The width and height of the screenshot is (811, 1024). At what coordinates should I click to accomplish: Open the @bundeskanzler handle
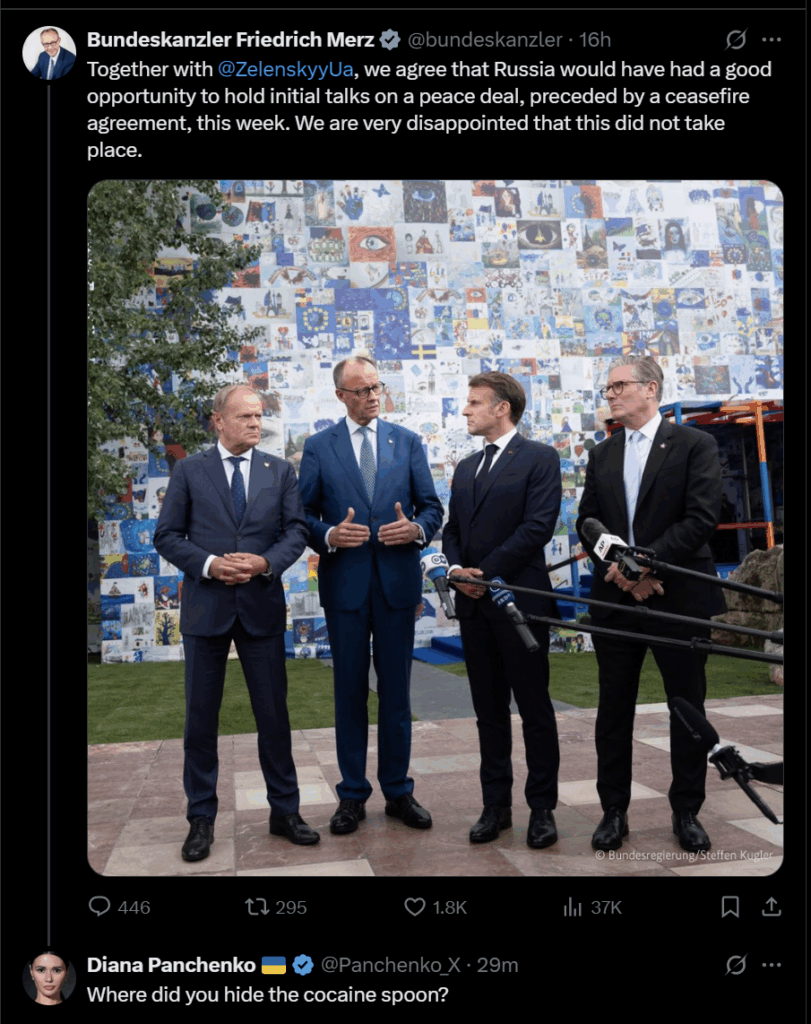(x=485, y=40)
